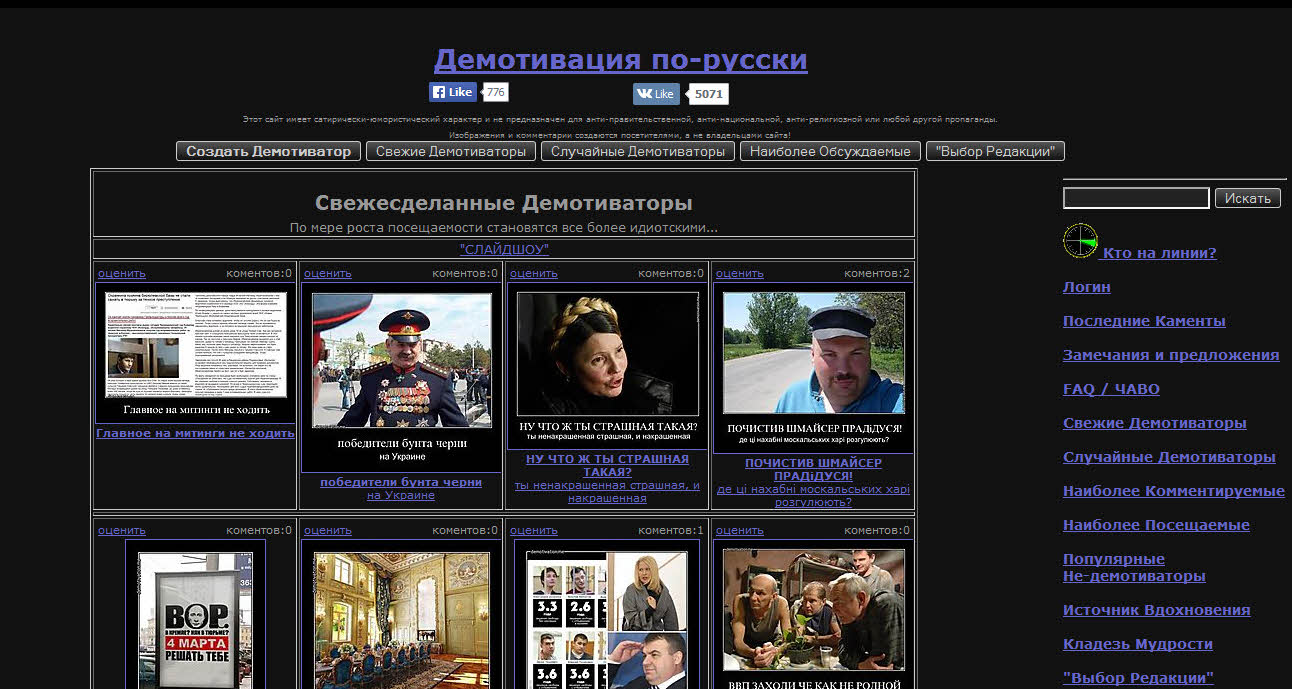Image resolution: width=1292 pixels, height=689 pixels.
Task: Open "Источник Вдохновения" sidebar link
Action: point(1156,610)
